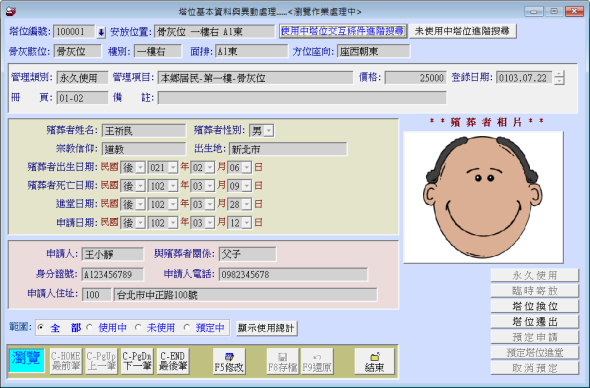The image size is (590, 388).
Task: Click the 預定塔位進堂 button
Action: pyautogui.click(x=534, y=352)
